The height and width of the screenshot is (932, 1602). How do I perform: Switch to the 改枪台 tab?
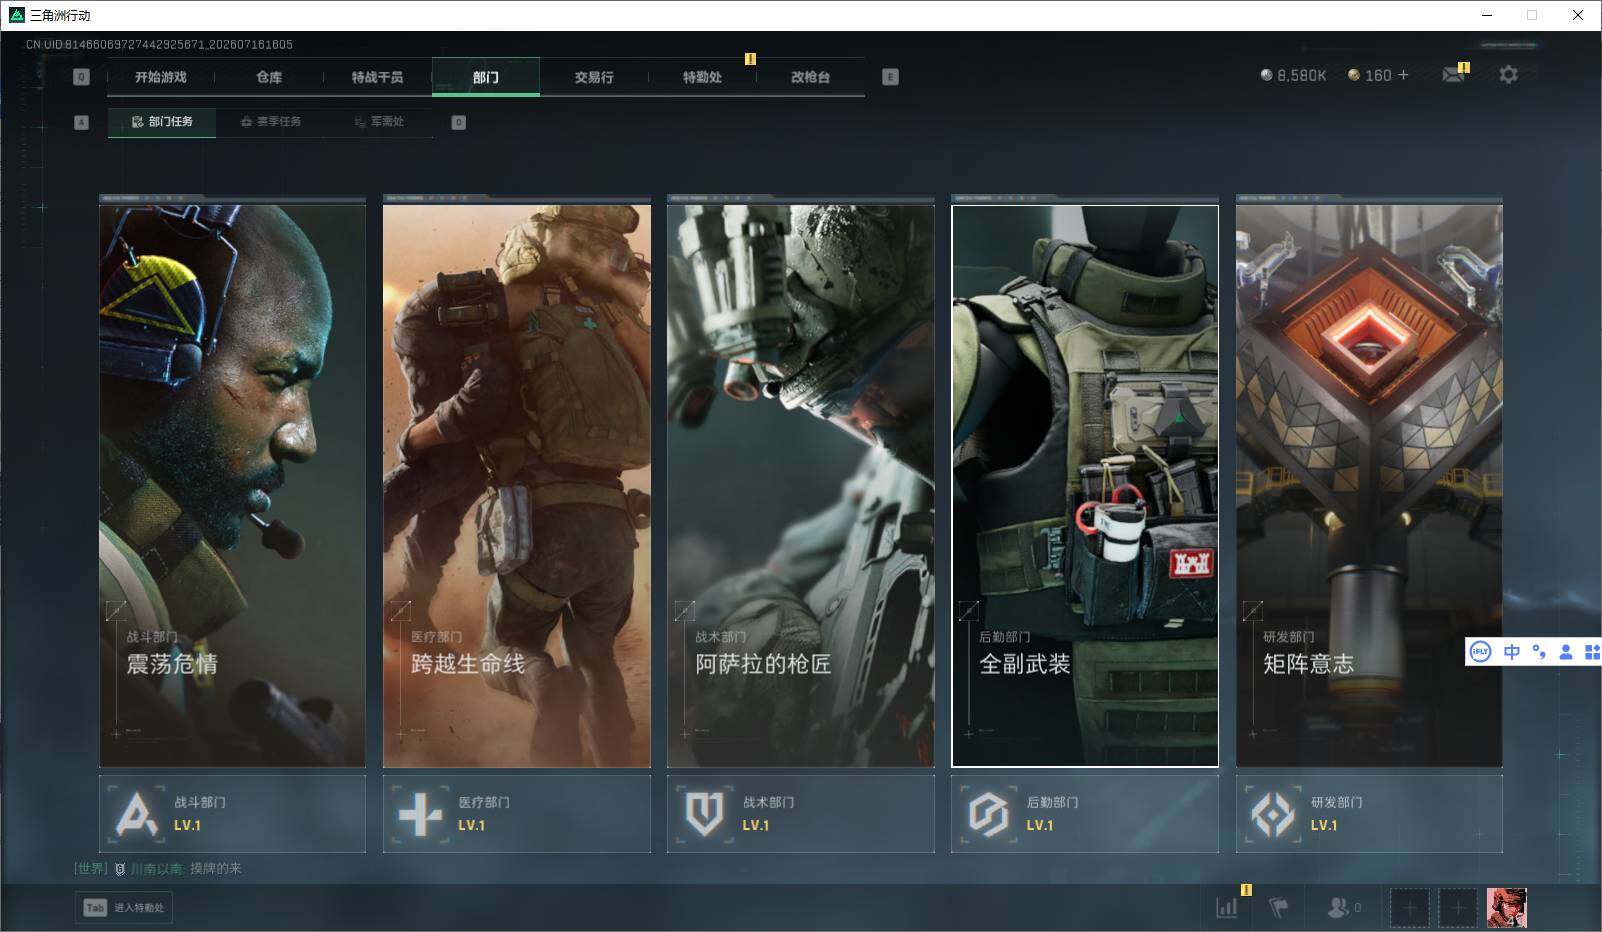tap(810, 77)
